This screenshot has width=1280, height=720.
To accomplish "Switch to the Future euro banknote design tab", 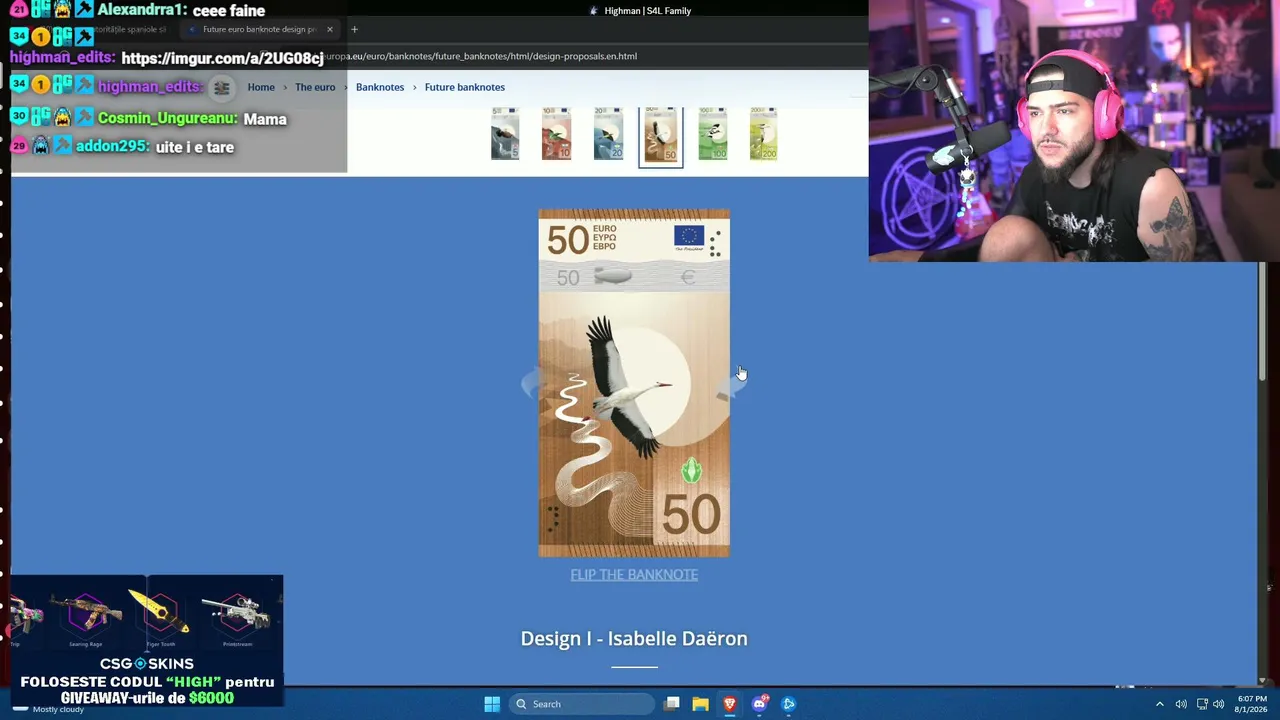I will click(262, 29).
